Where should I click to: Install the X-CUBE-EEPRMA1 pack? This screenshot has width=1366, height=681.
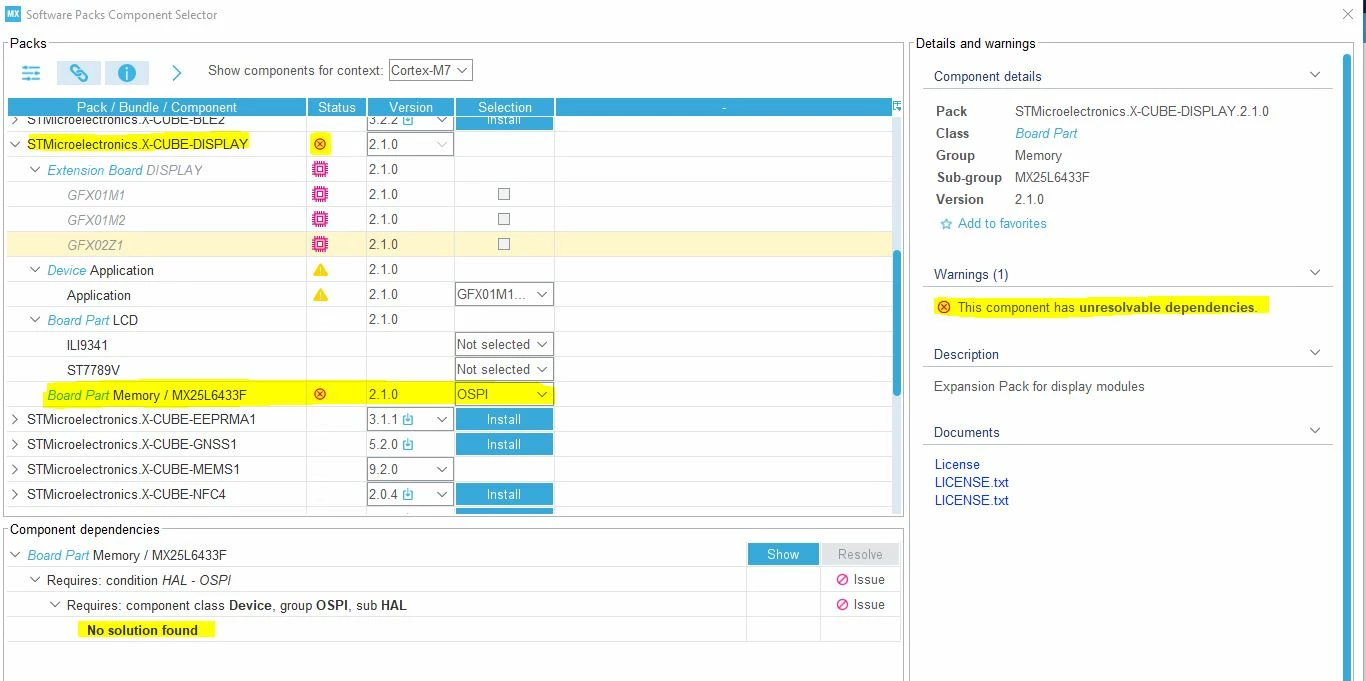(504, 419)
